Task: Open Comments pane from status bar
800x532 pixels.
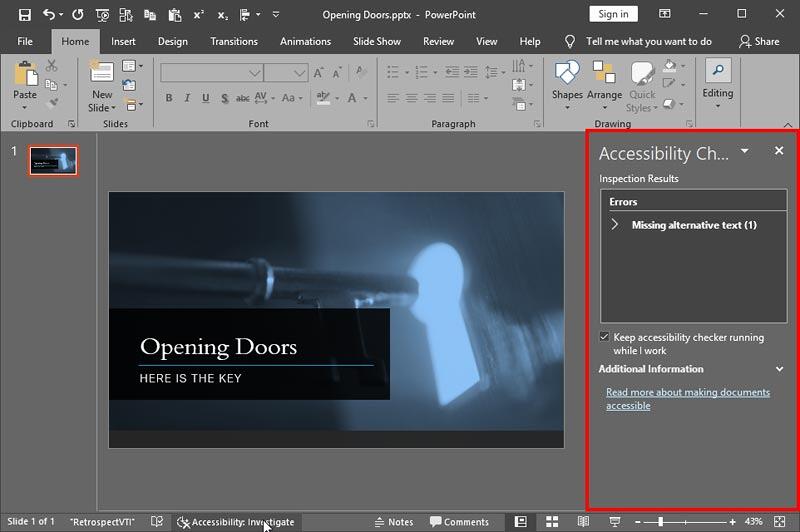Action: 459,522
